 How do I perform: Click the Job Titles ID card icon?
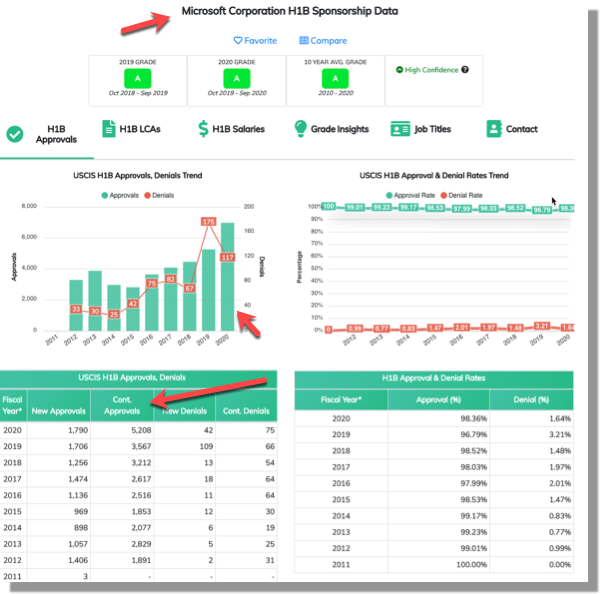point(400,129)
